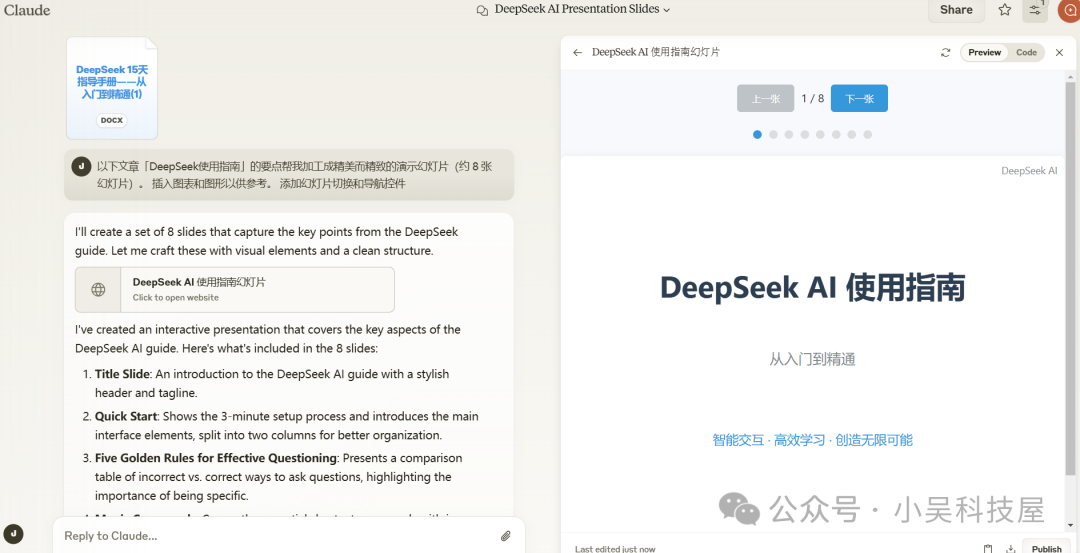This screenshot has height=553, width=1080.
Task: Open the J profile avatar near the reply box
Action: click(x=13, y=534)
